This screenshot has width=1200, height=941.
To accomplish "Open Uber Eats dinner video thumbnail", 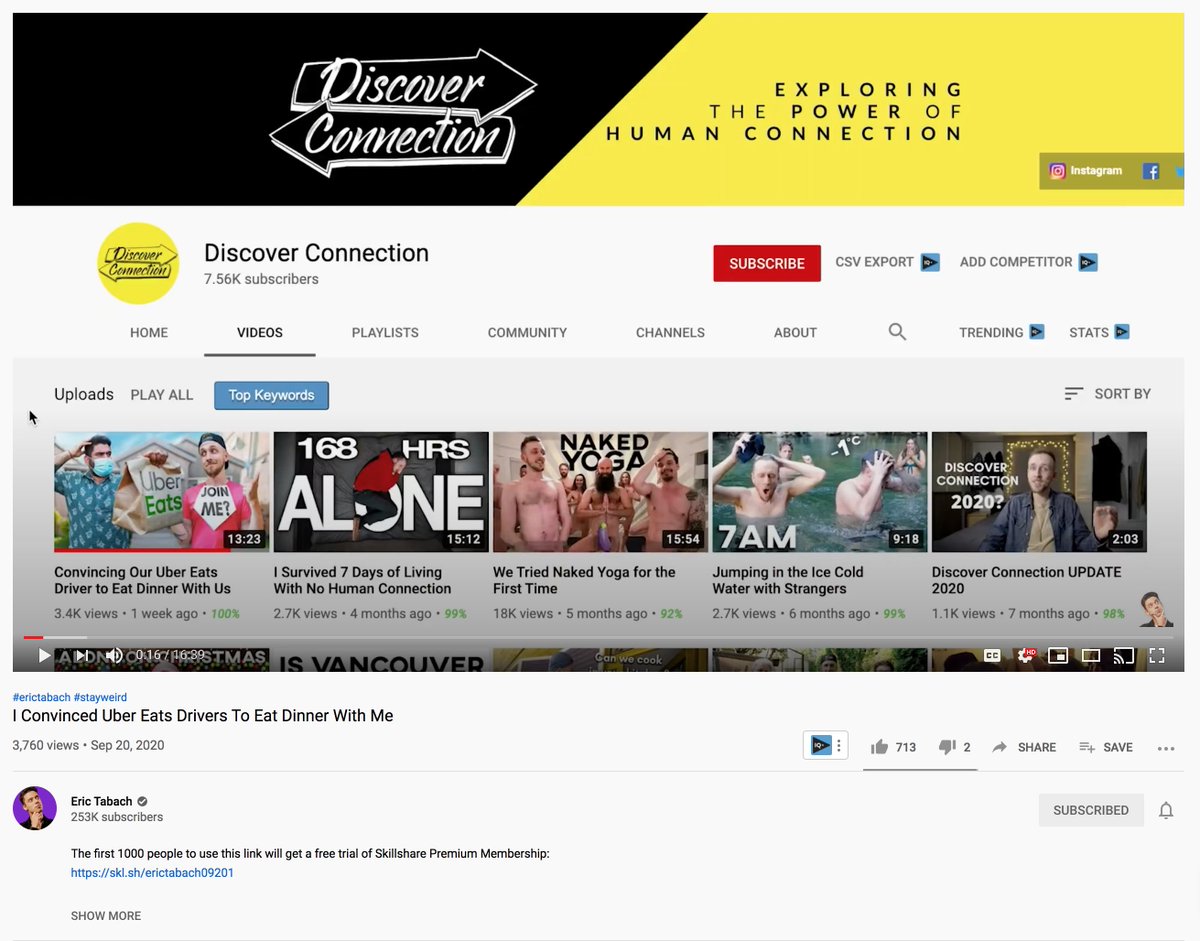I will tap(161, 492).
